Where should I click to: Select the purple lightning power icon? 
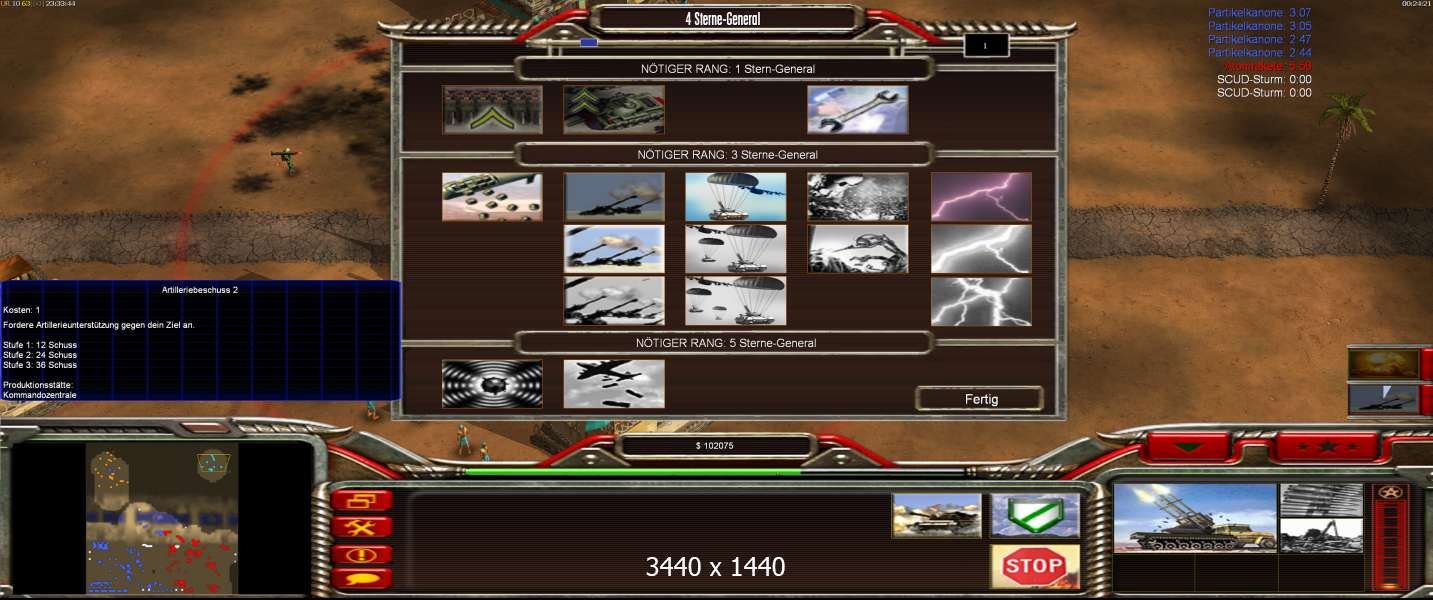click(x=981, y=197)
